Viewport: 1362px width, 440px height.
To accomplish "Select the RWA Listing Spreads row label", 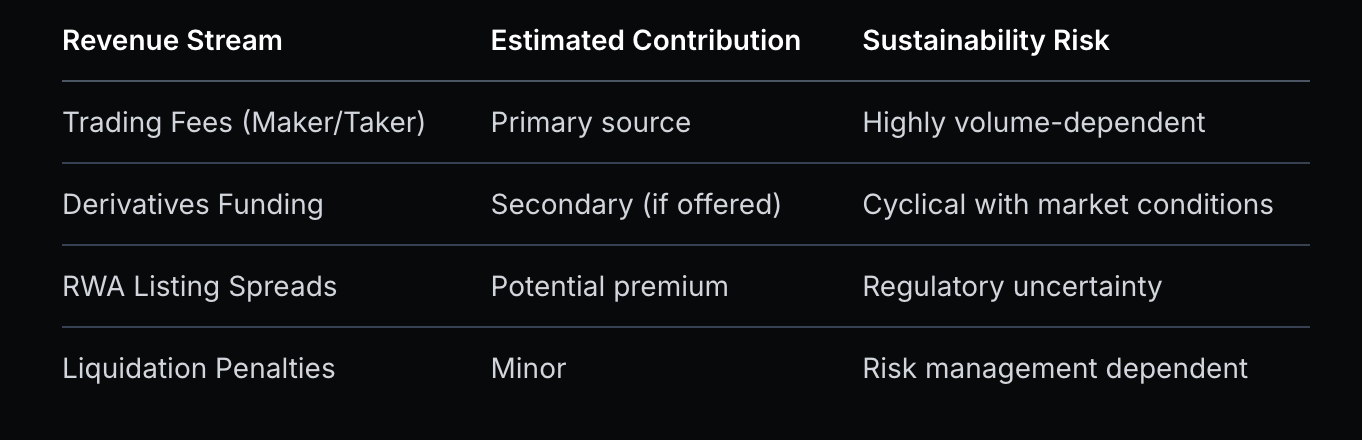I will pyautogui.click(x=199, y=286).
